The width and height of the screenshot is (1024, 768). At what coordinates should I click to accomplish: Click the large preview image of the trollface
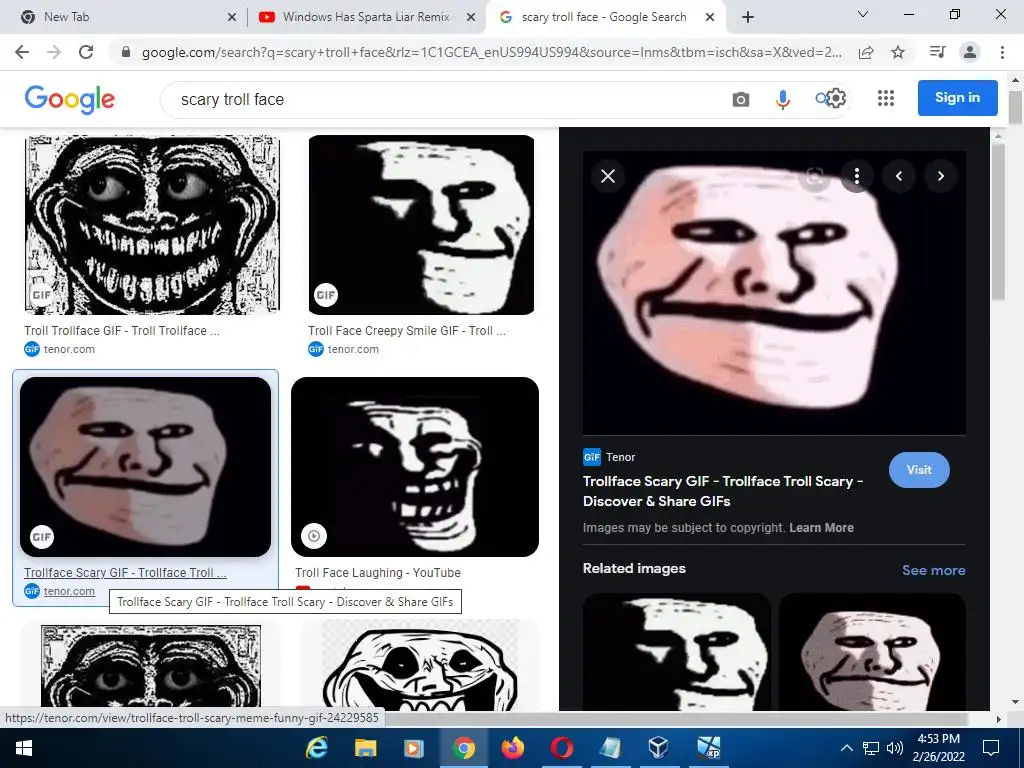coord(774,293)
